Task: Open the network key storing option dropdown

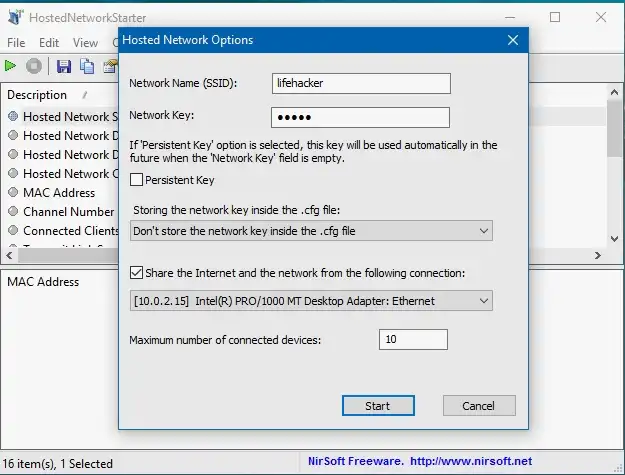Action: tap(311, 231)
